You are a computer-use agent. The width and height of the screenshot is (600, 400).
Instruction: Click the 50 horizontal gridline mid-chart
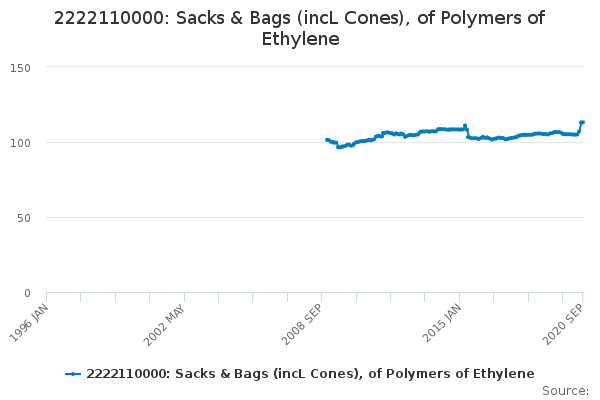click(x=300, y=217)
